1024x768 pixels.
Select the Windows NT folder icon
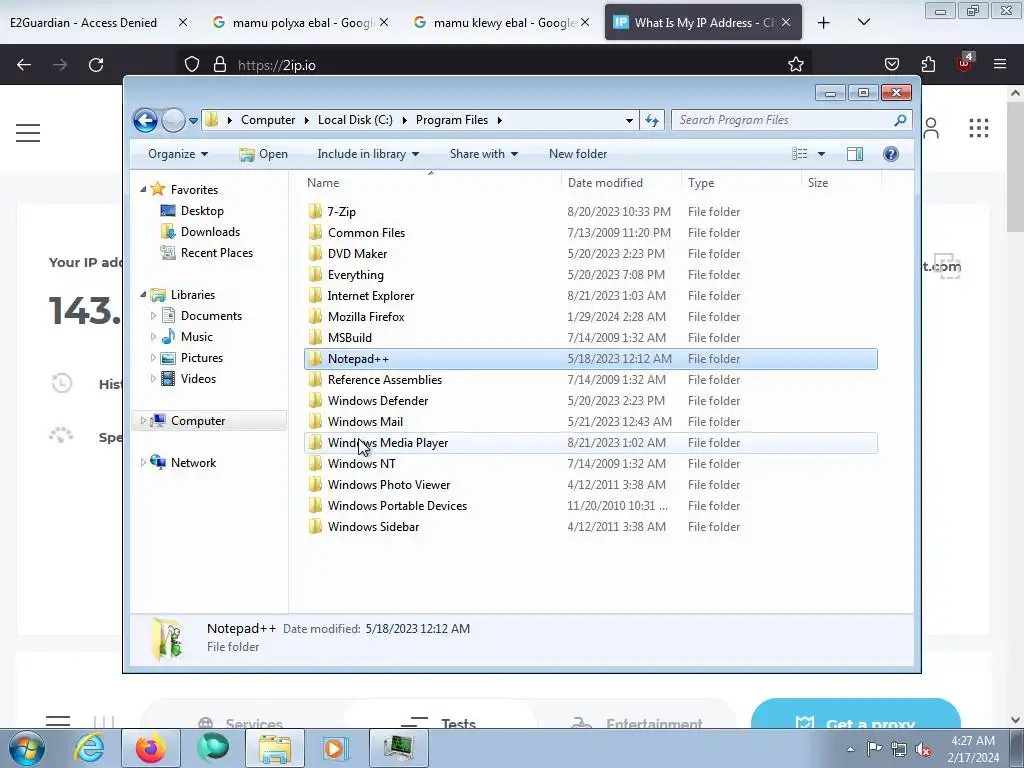click(315, 464)
